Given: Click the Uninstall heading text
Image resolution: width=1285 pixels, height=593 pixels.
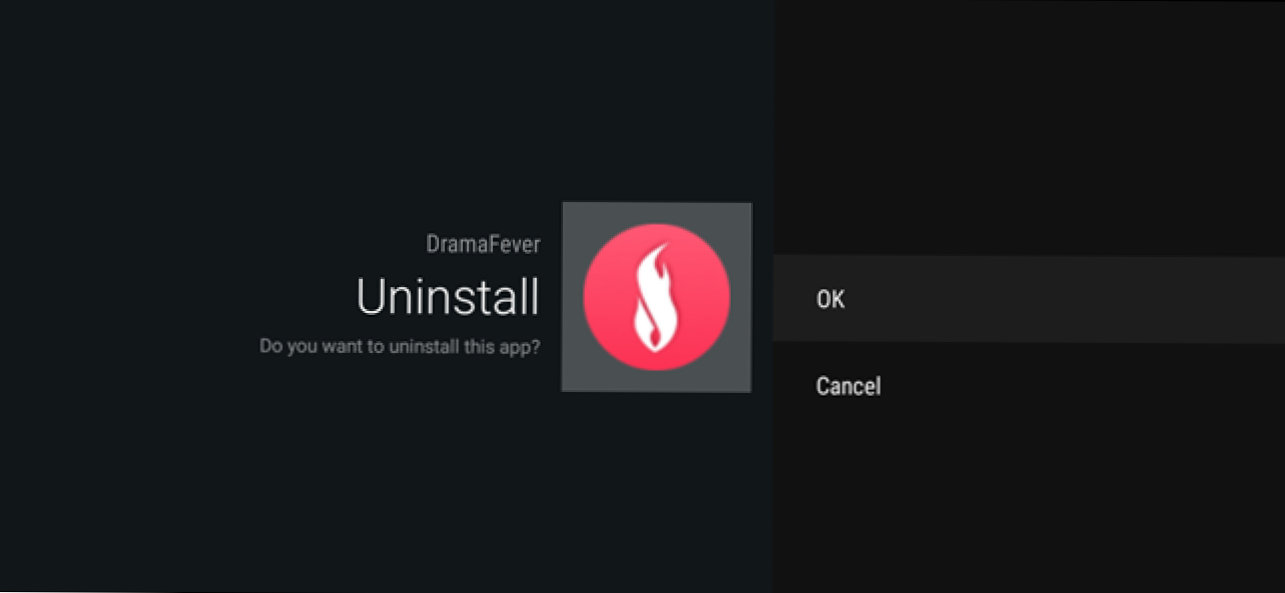Looking at the screenshot, I should pos(448,297).
